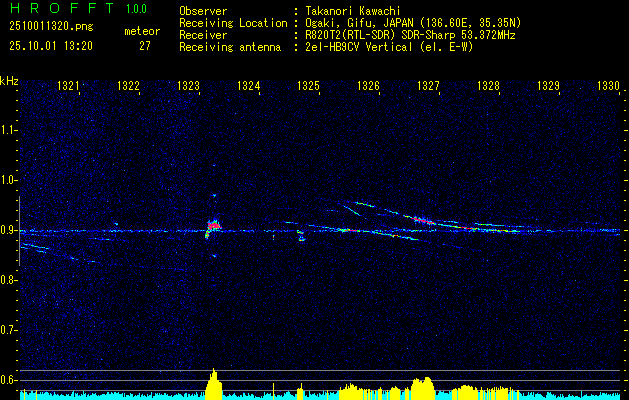Click the red sloped echo trace near 1327
The image size is (629, 400).
[422, 220]
